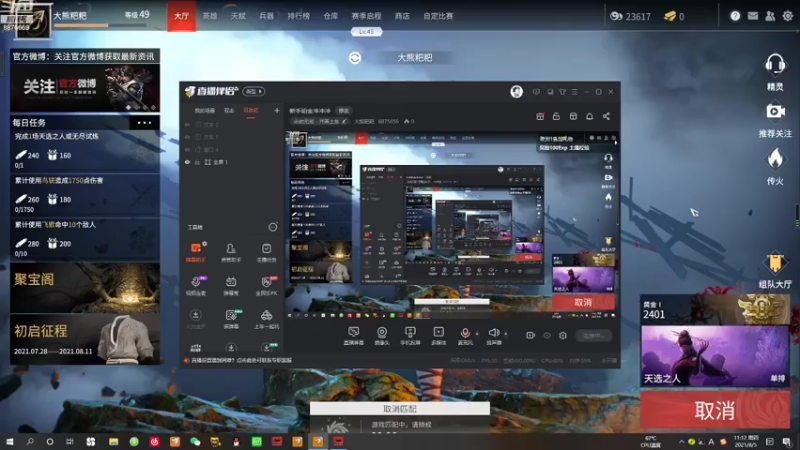Open 视频连麦 tool icon
800x450 pixels.
click(x=195, y=285)
